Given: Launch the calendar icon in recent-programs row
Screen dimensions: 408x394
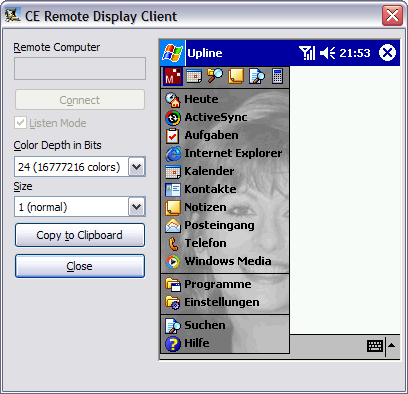Looking at the screenshot, I should tap(194, 76).
